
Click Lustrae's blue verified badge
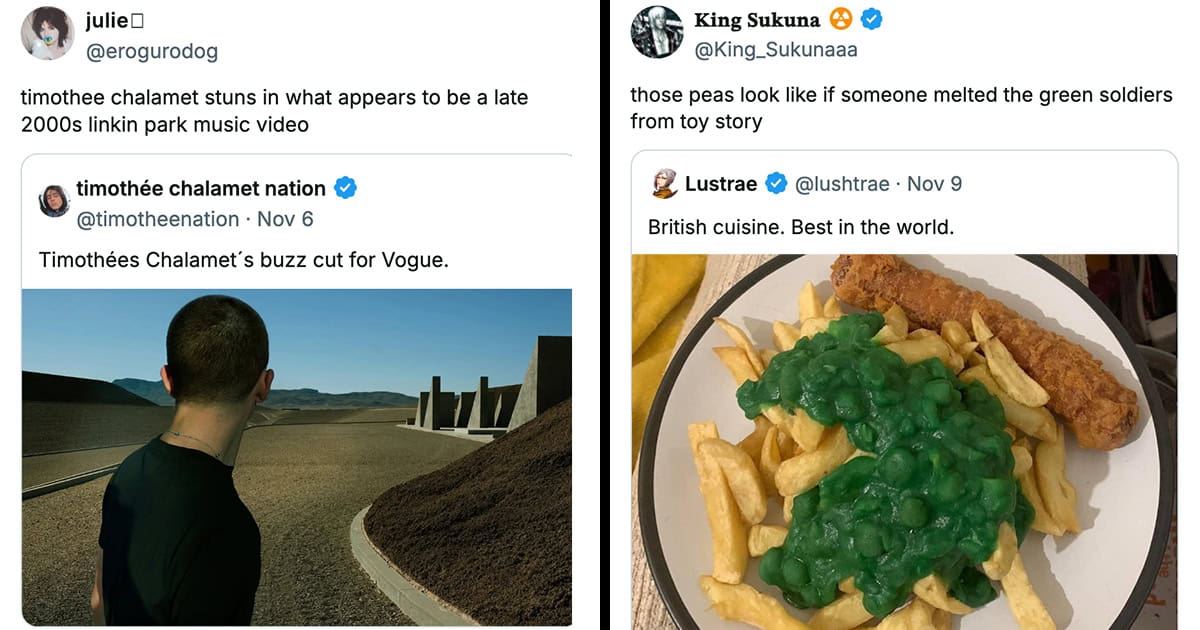[776, 184]
